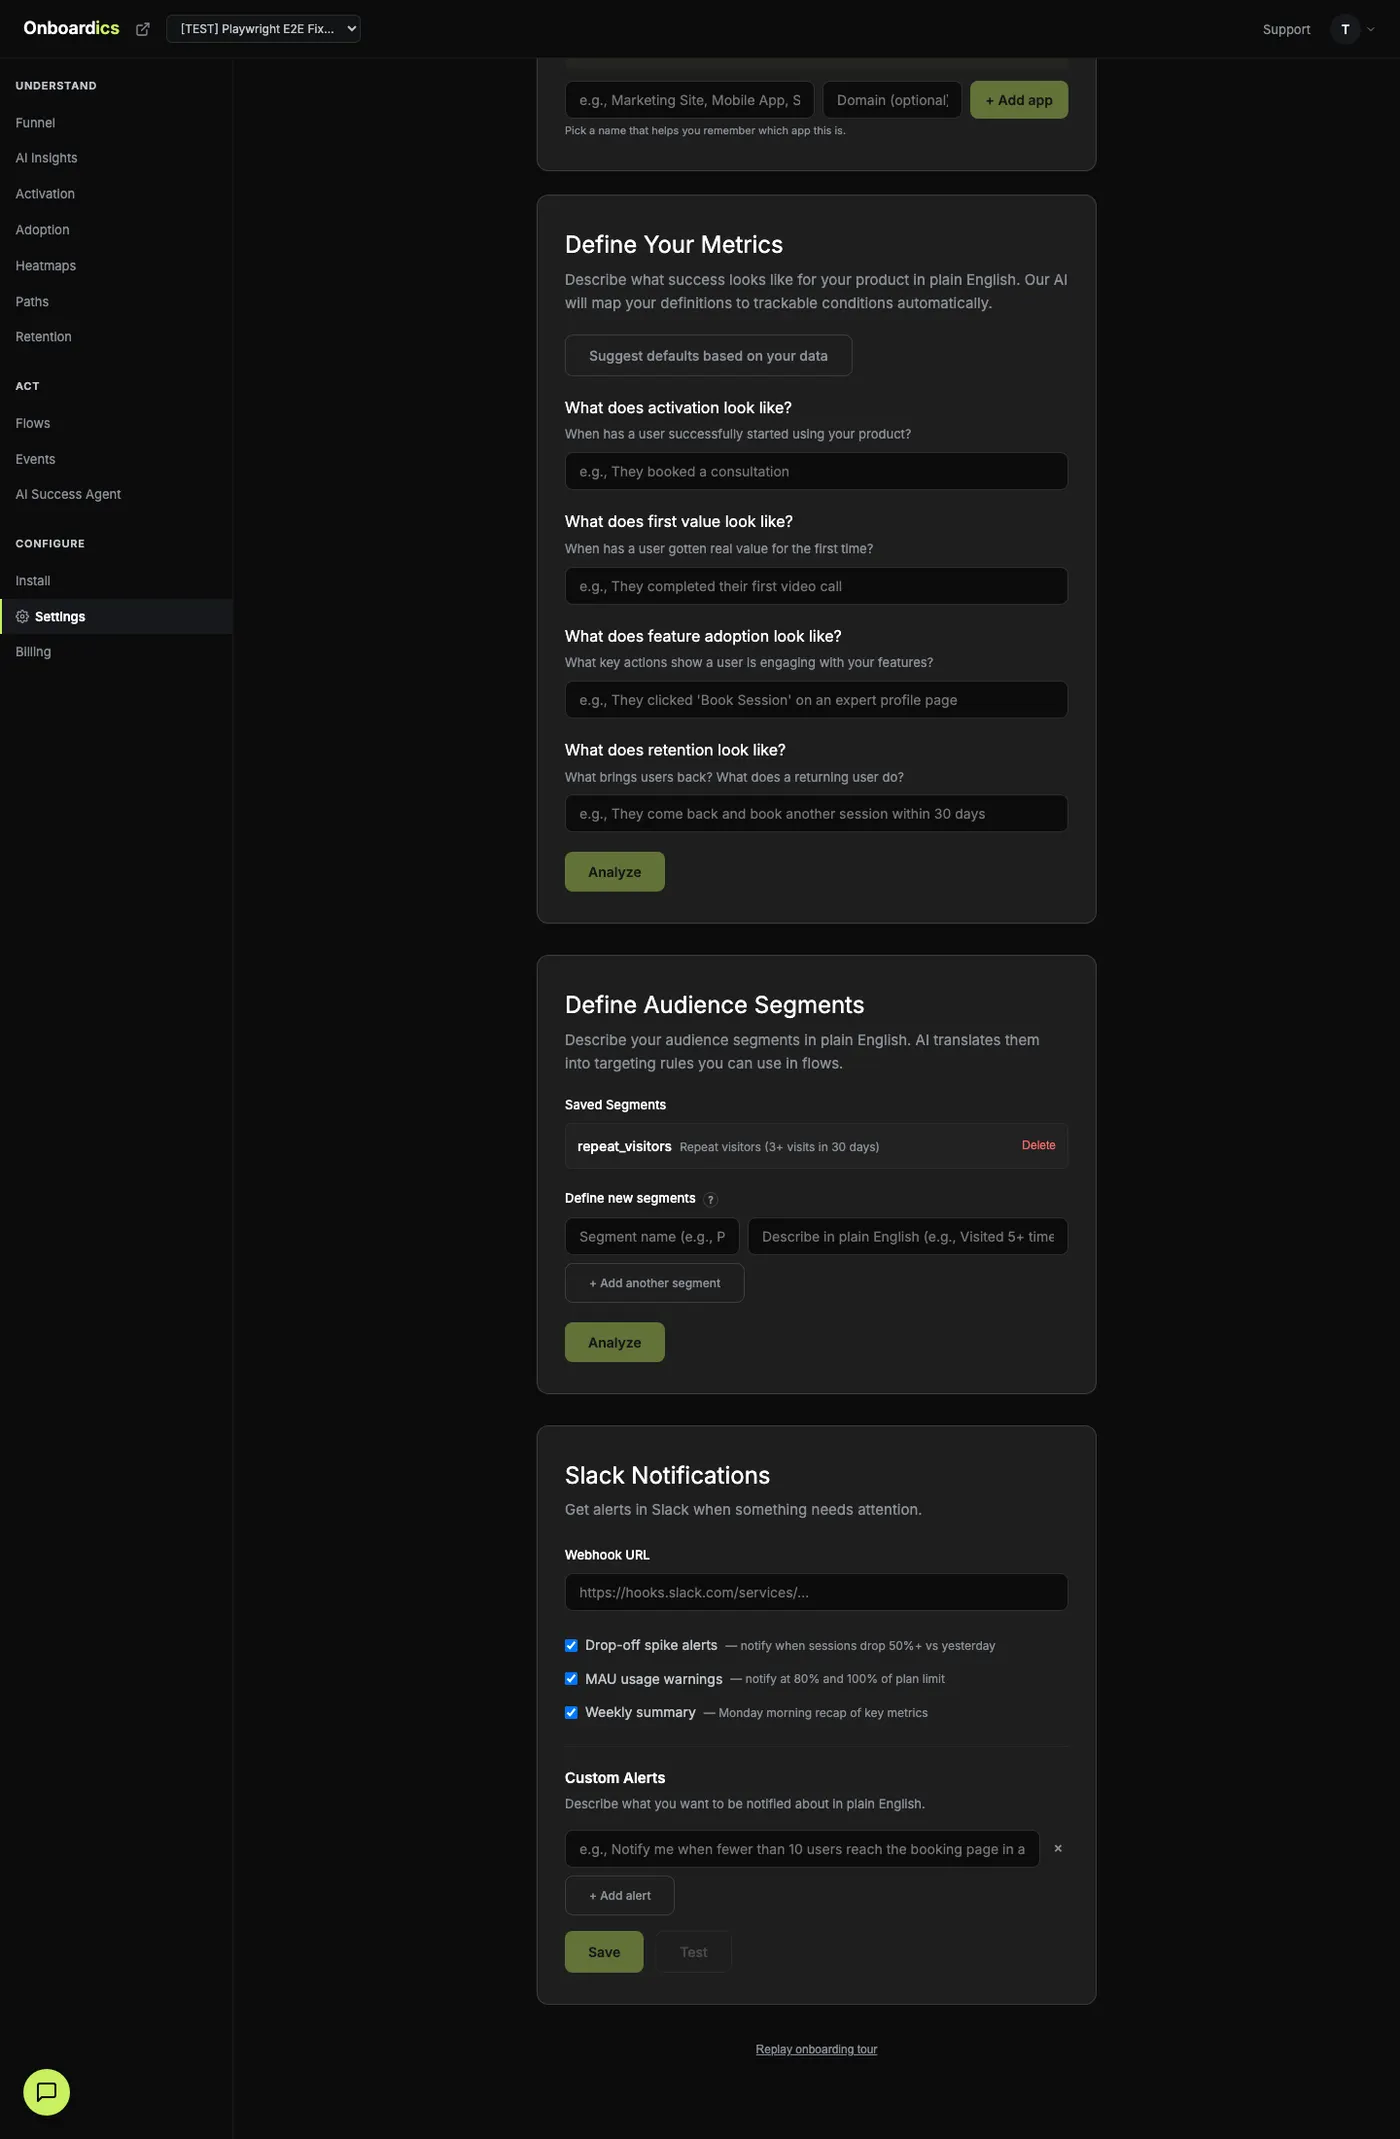Click the app name input field
This screenshot has height=2139, width=1400.
689,100
